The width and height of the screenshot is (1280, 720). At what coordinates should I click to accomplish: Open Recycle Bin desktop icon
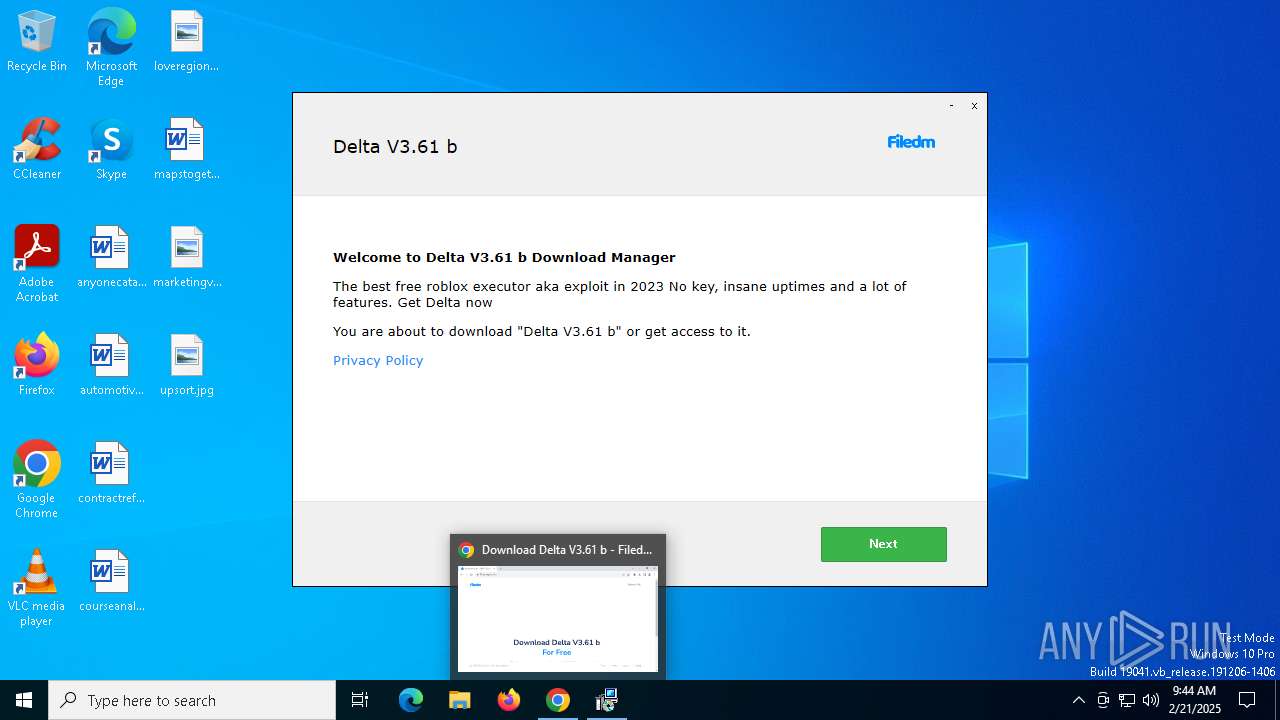(x=37, y=42)
